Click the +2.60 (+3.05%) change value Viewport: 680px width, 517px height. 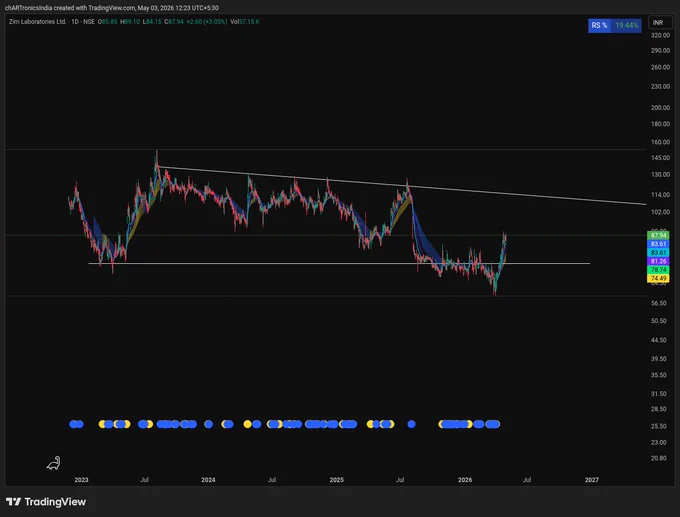(x=207, y=22)
